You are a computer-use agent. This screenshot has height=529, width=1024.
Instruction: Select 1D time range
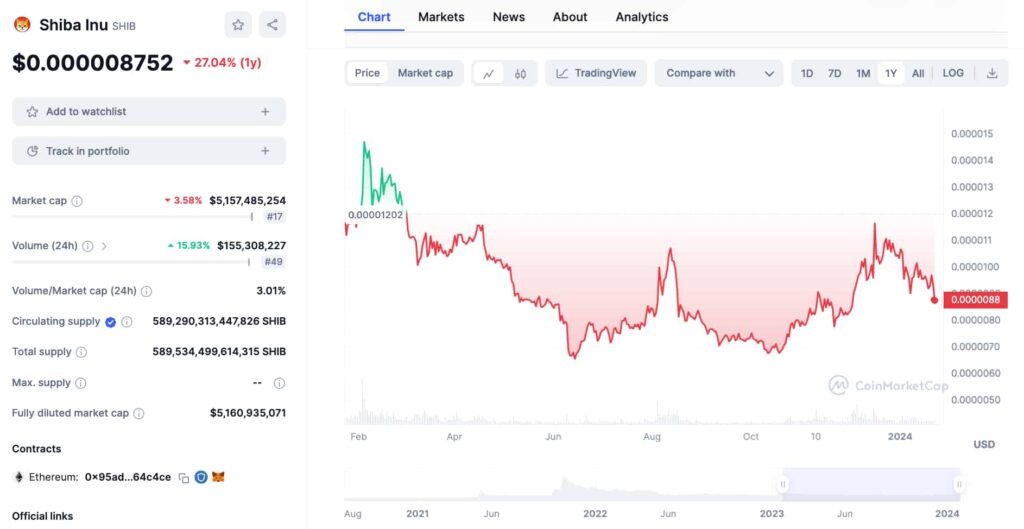807,73
